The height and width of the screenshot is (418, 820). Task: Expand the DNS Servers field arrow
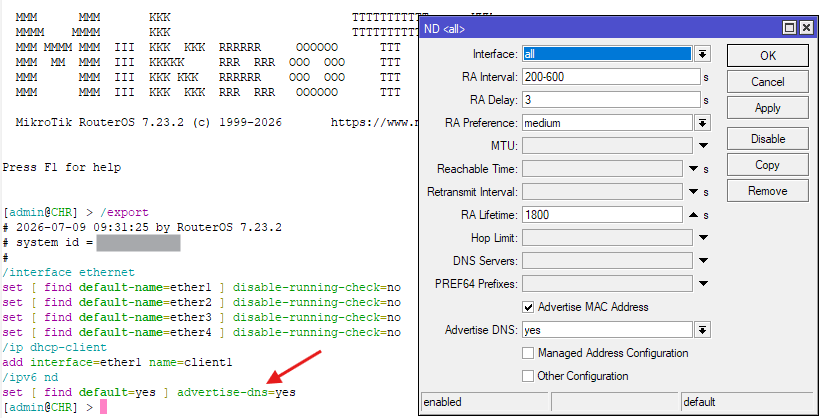tap(703, 261)
